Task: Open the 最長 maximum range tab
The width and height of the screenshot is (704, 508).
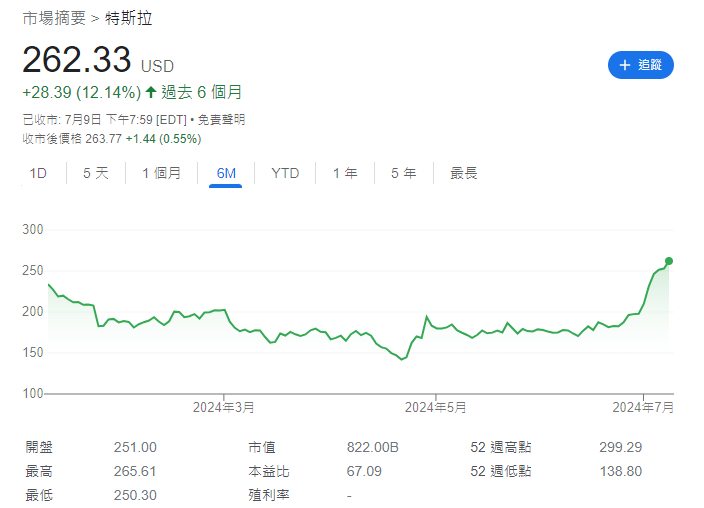Action: 463,173
